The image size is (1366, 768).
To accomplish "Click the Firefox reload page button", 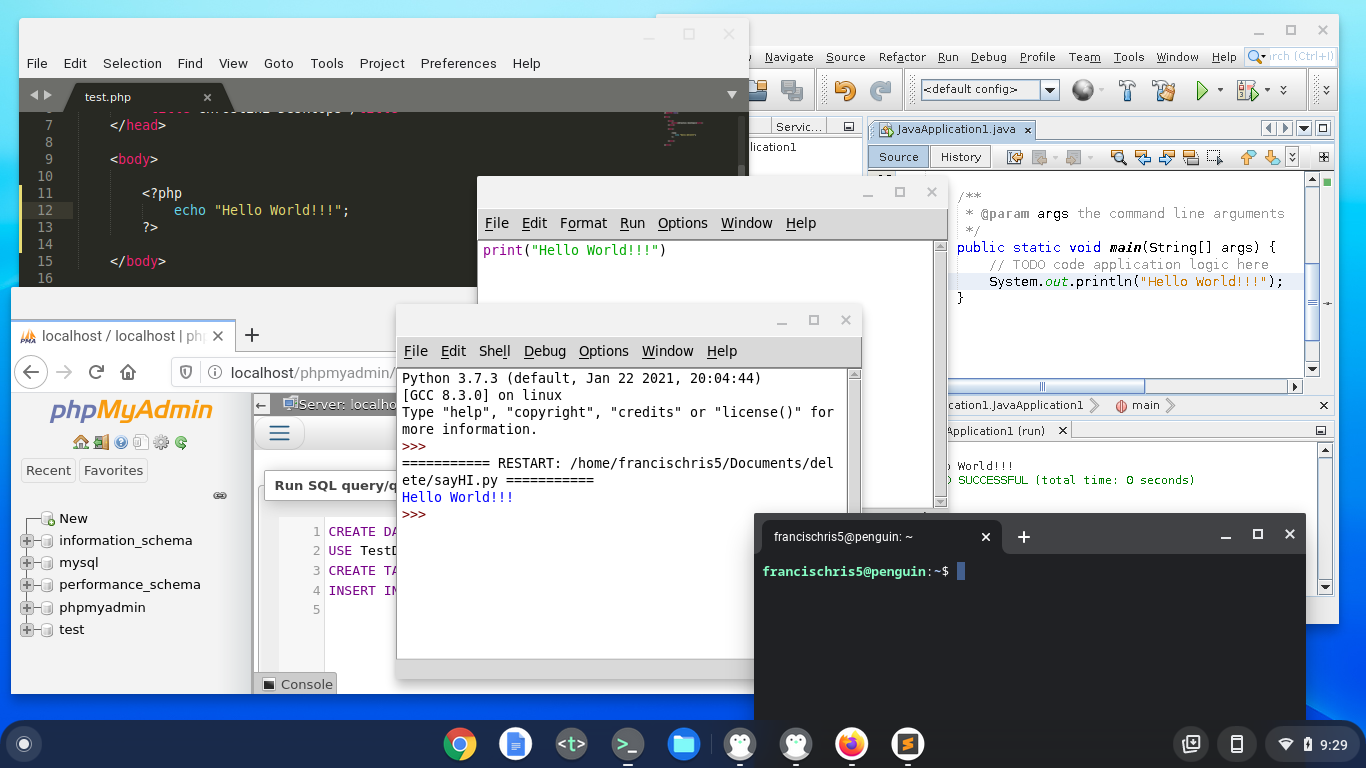I will 96,372.
